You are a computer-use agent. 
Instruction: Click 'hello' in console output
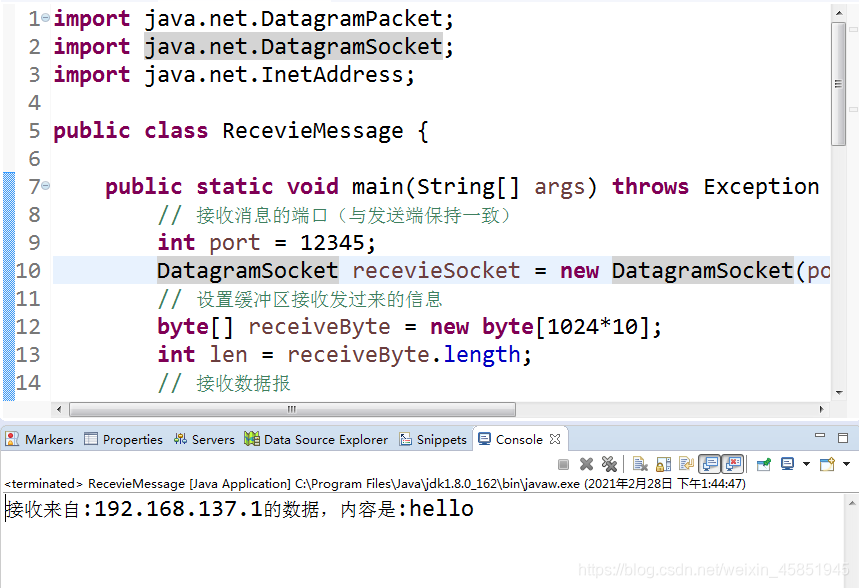tap(442, 509)
